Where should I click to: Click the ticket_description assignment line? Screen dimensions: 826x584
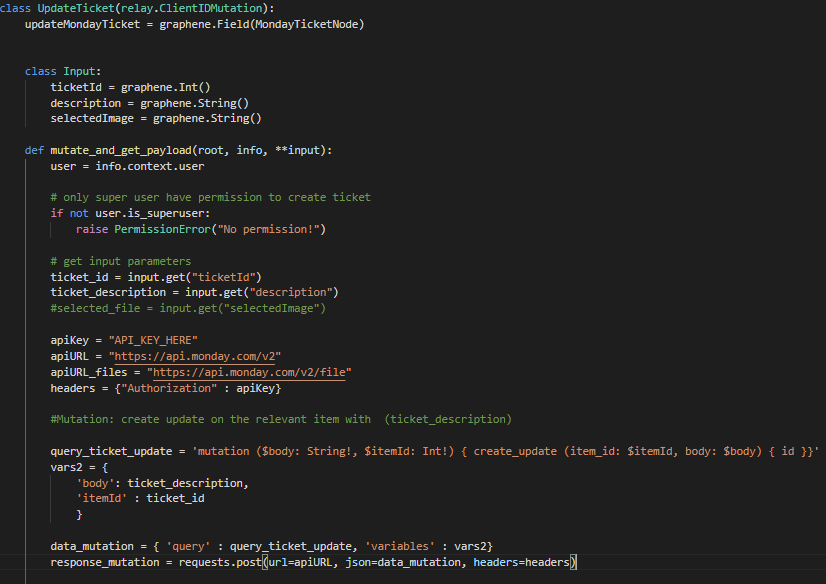click(x=194, y=292)
